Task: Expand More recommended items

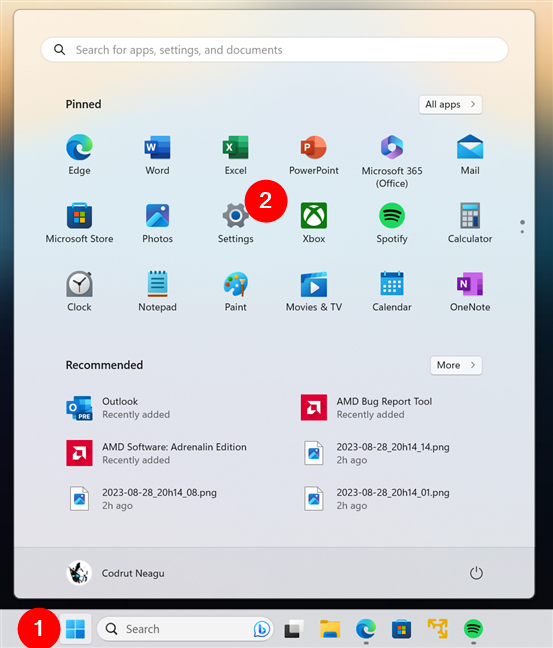Action: (456, 365)
